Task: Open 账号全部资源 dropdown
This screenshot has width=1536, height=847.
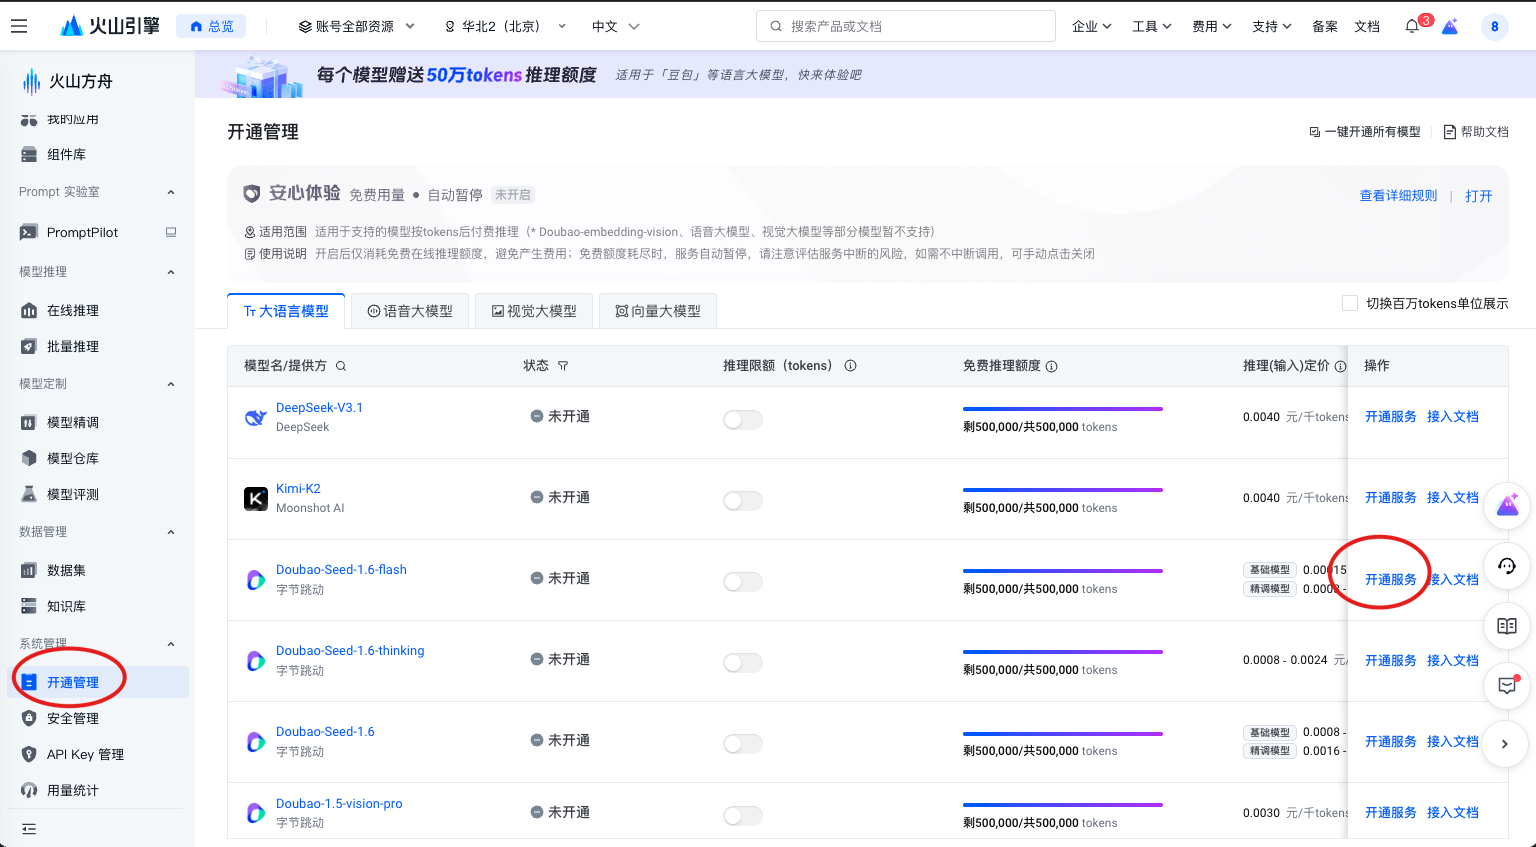Action: coord(356,26)
